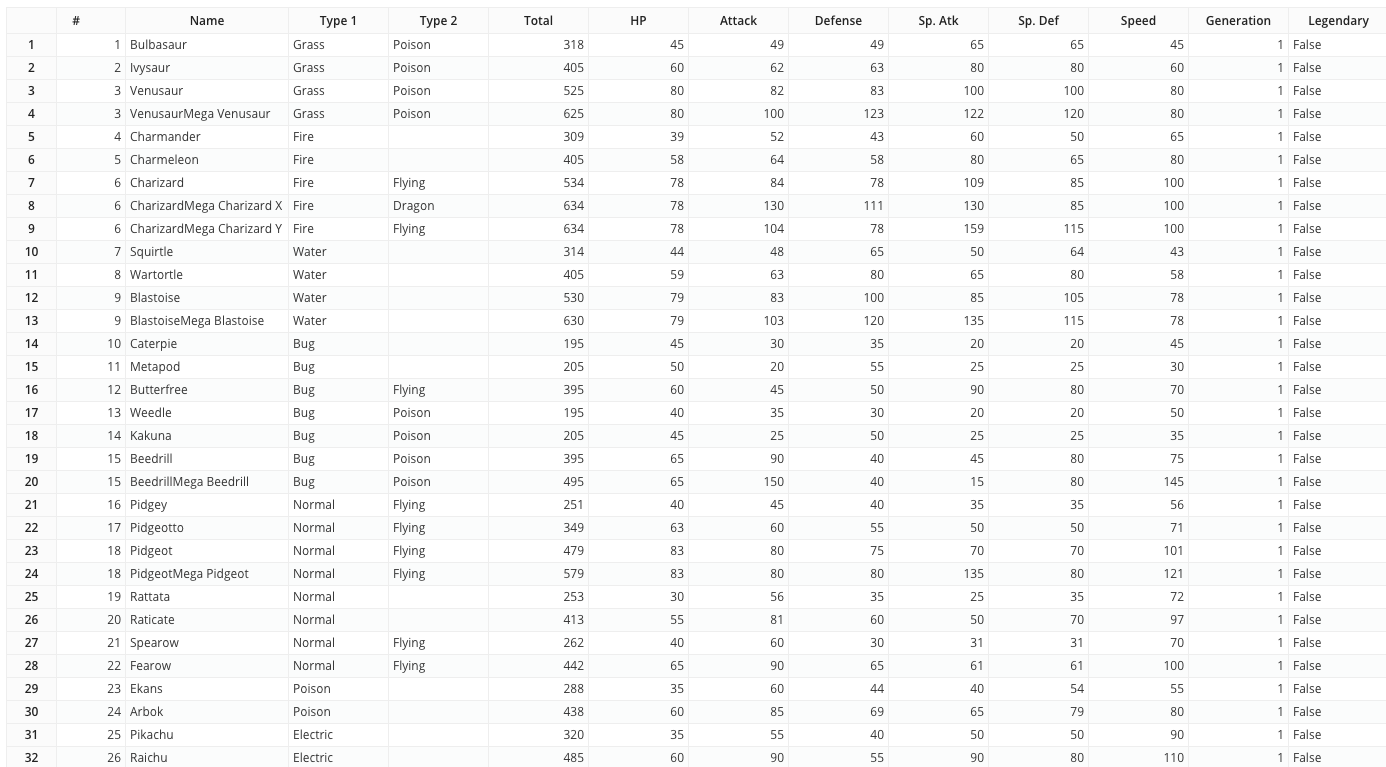
Task: Select the Legendary column header
Action: click(x=1338, y=20)
